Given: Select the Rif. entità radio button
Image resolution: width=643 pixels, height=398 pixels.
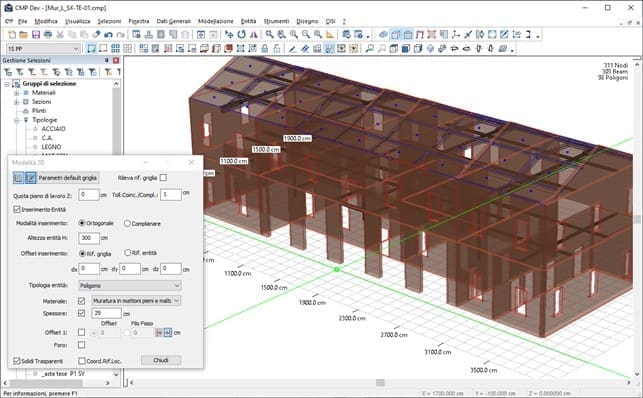Looking at the screenshot, I should coord(128,253).
